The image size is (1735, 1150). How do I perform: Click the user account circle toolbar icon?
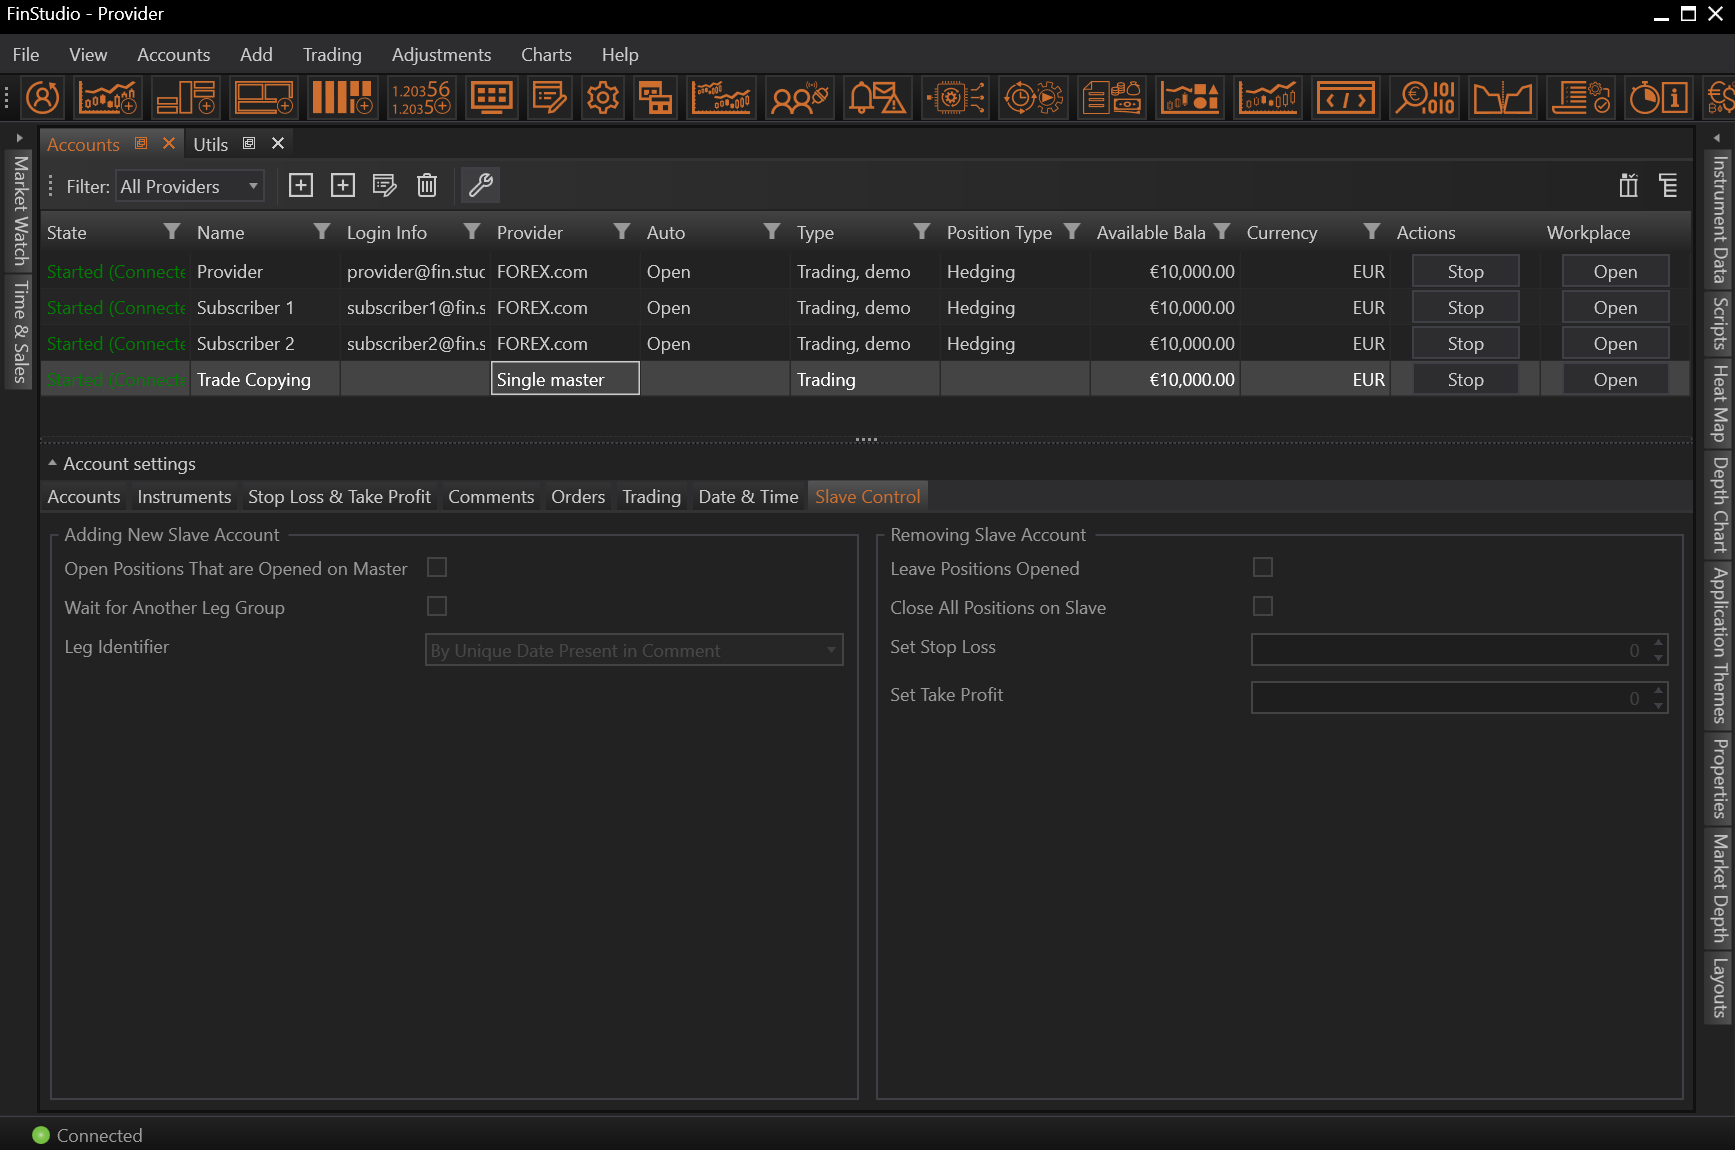coord(43,98)
